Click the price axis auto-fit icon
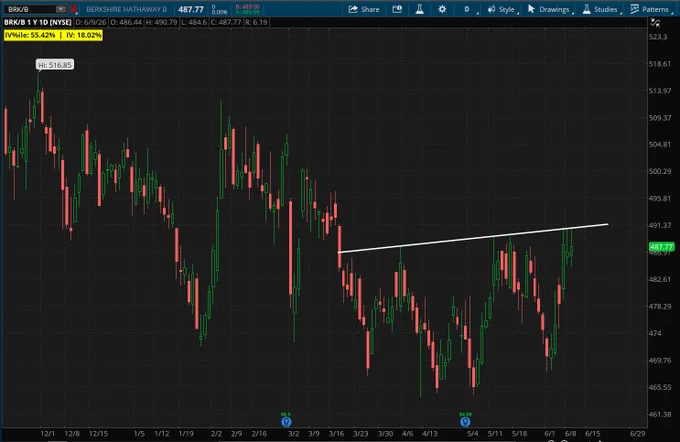680x442 pixels. pyautogui.click(x=655, y=23)
